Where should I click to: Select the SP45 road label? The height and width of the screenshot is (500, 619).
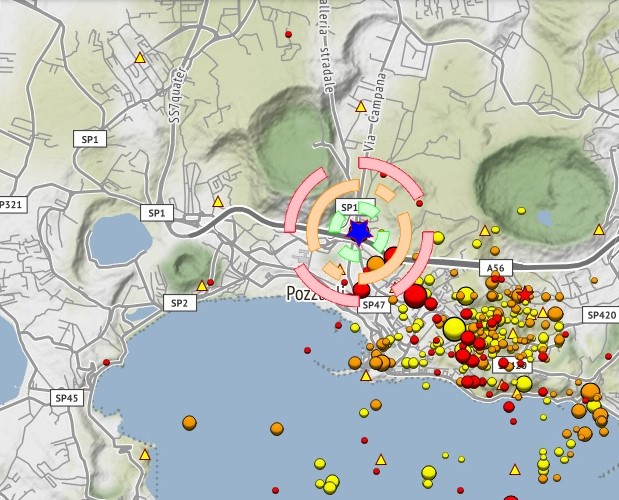[67, 398]
